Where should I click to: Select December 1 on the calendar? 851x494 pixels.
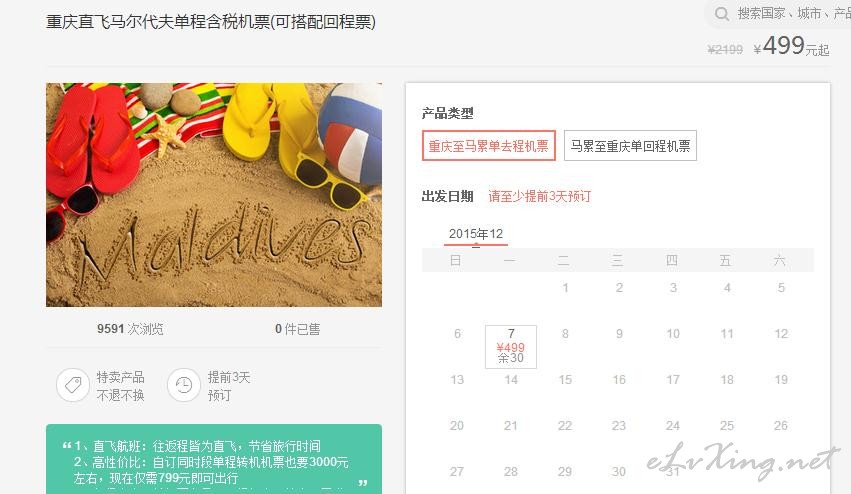coord(565,288)
